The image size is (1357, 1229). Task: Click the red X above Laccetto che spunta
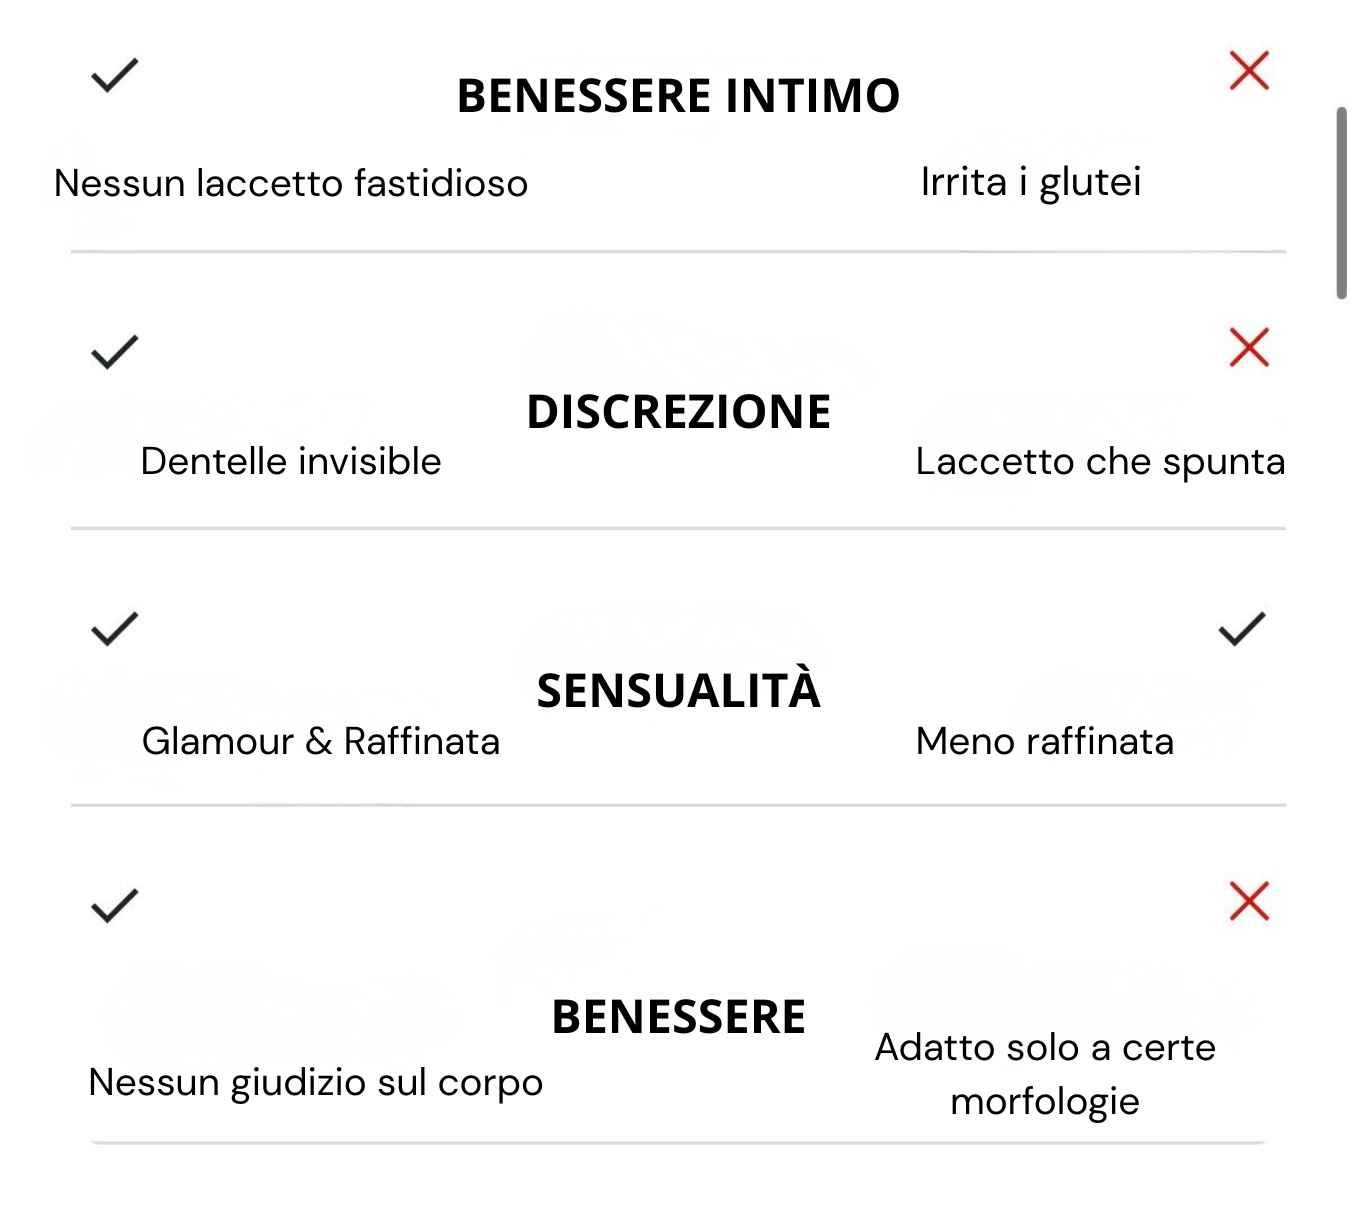[x=1249, y=348]
